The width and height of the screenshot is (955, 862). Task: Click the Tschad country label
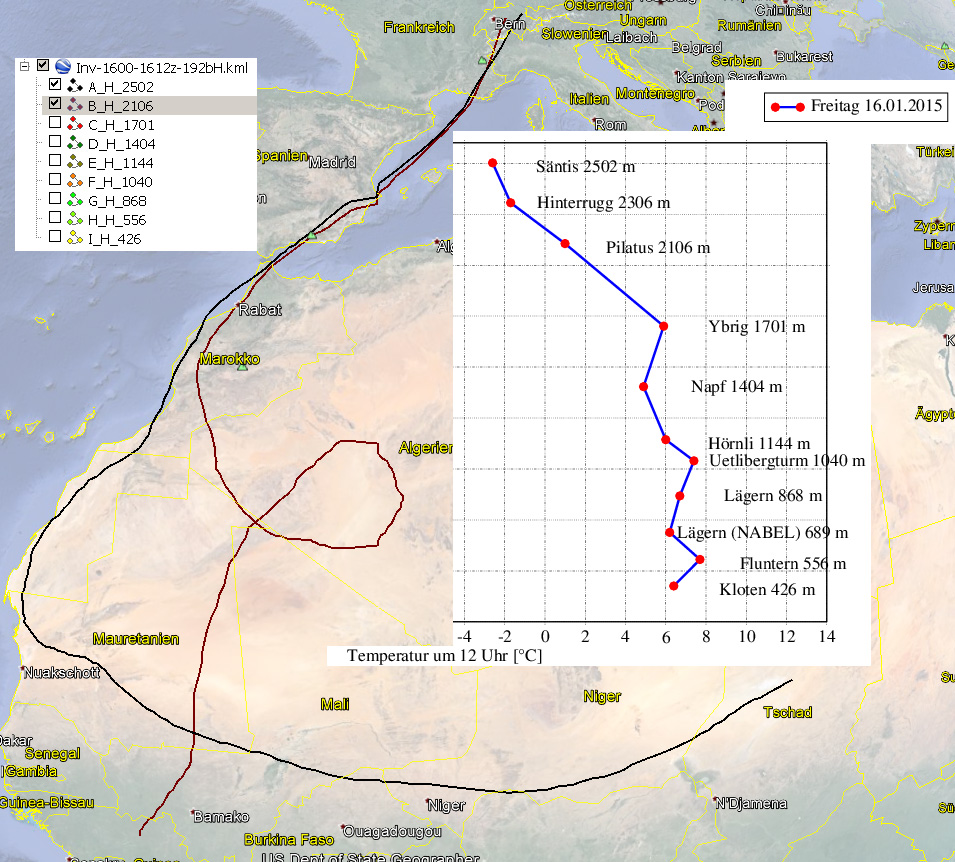788,712
